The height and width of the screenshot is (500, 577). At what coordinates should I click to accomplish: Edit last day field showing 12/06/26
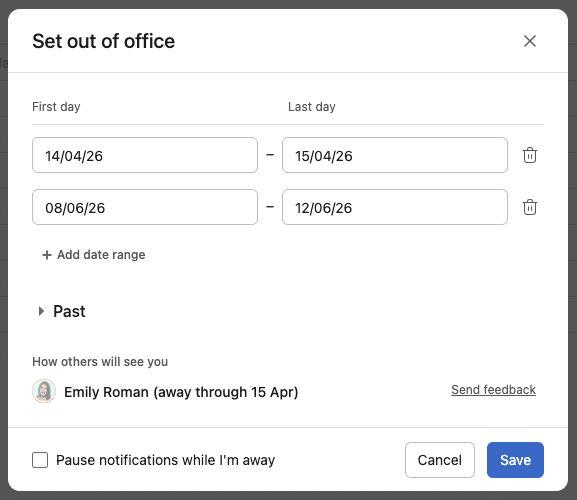(395, 207)
